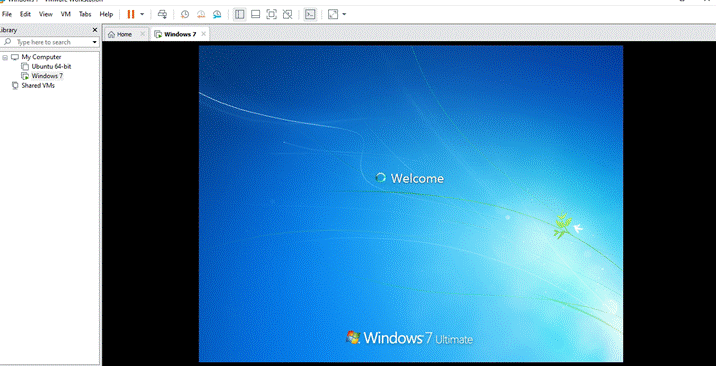Click the Type here to search field
The width and height of the screenshot is (716, 366).
pyautogui.click(x=49, y=42)
